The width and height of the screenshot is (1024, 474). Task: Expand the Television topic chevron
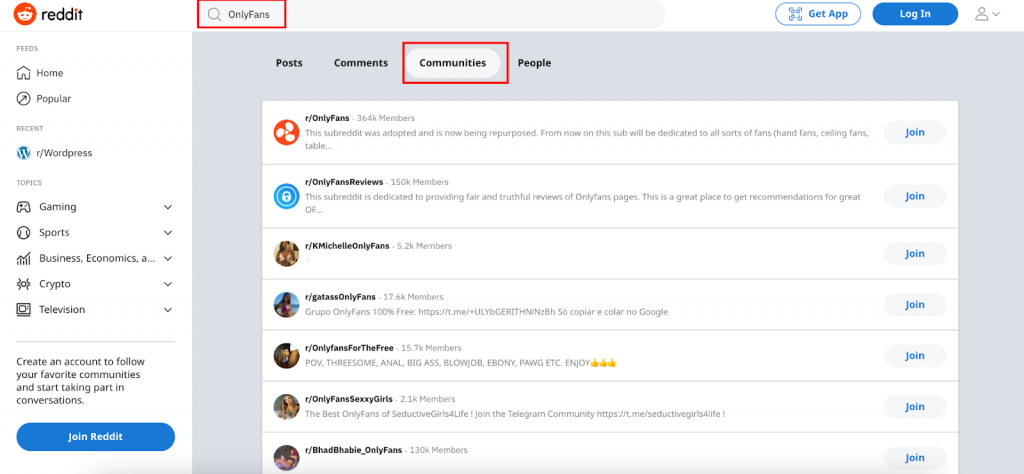[168, 309]
